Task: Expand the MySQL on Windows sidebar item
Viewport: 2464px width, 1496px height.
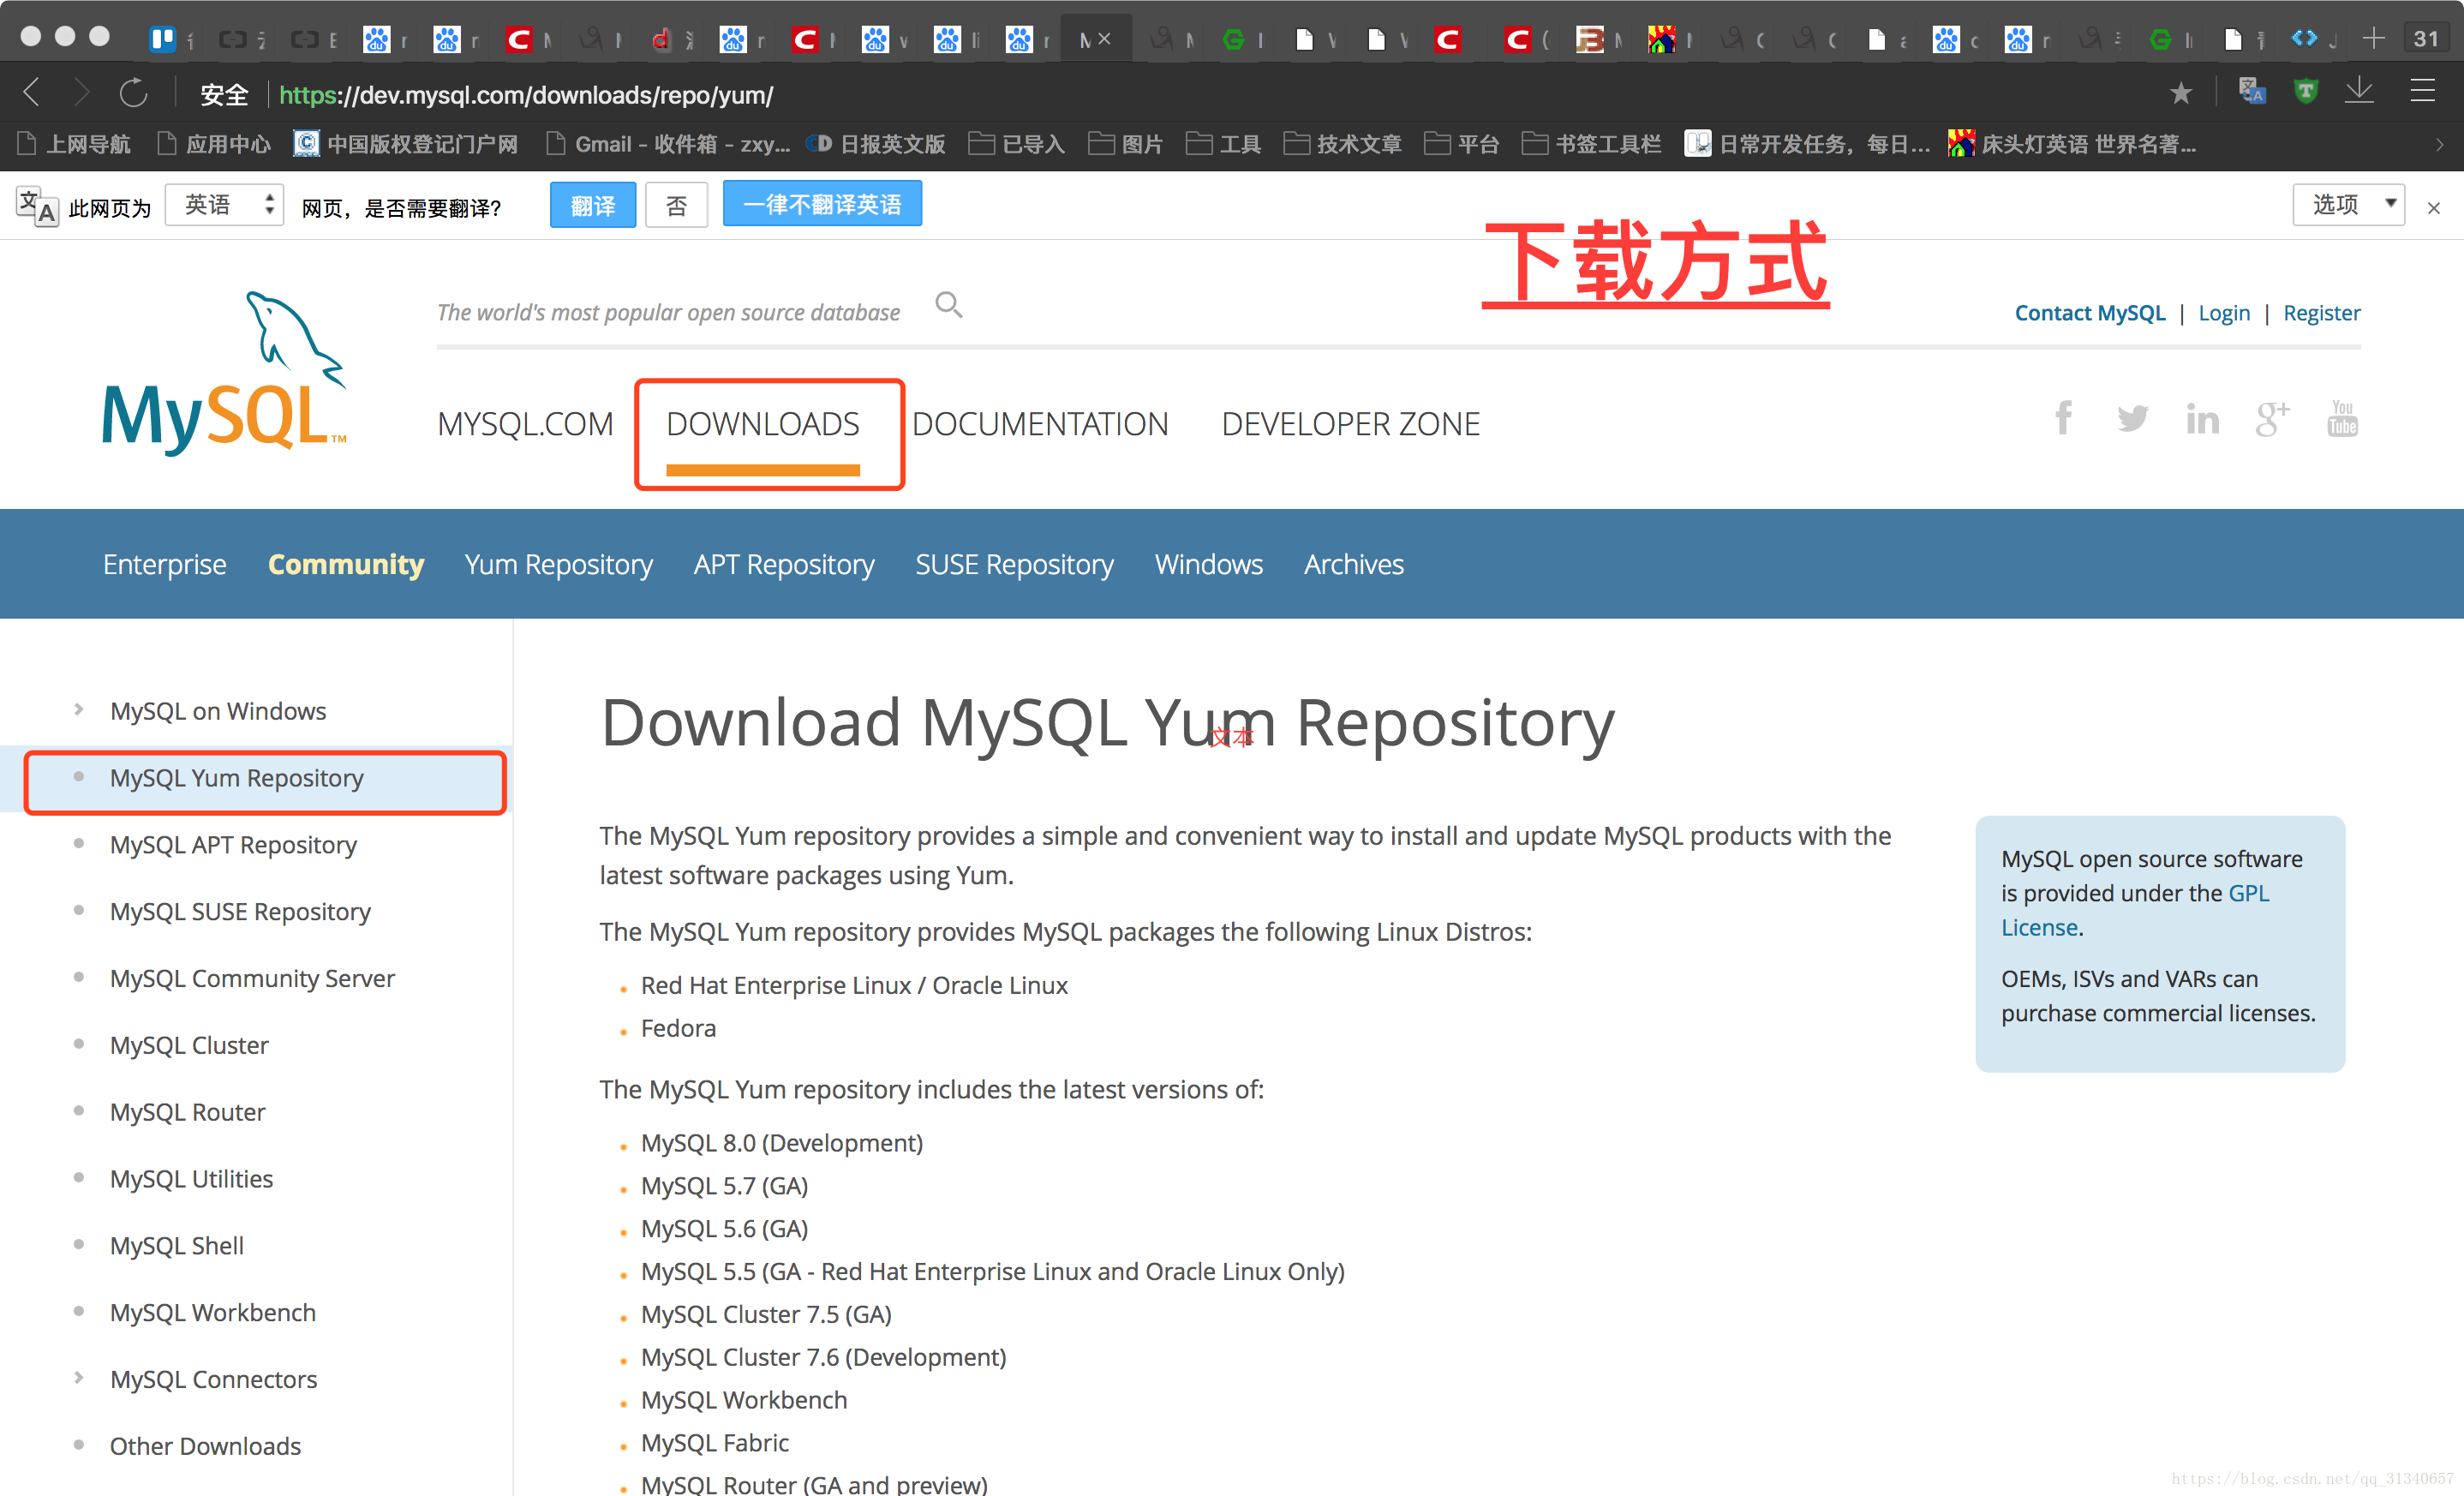Action: tap(79, 710)
